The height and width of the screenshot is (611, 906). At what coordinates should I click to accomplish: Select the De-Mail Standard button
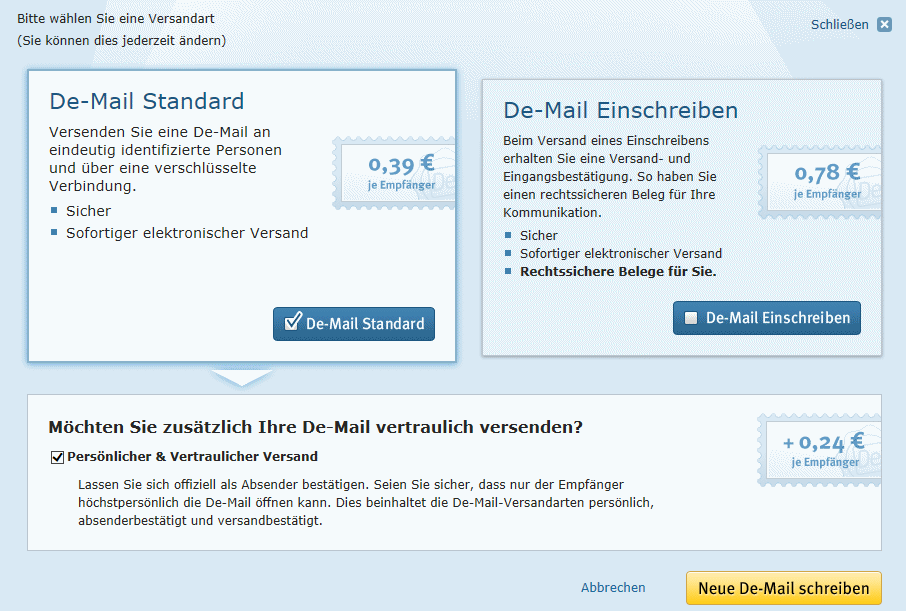click(354, 324)
